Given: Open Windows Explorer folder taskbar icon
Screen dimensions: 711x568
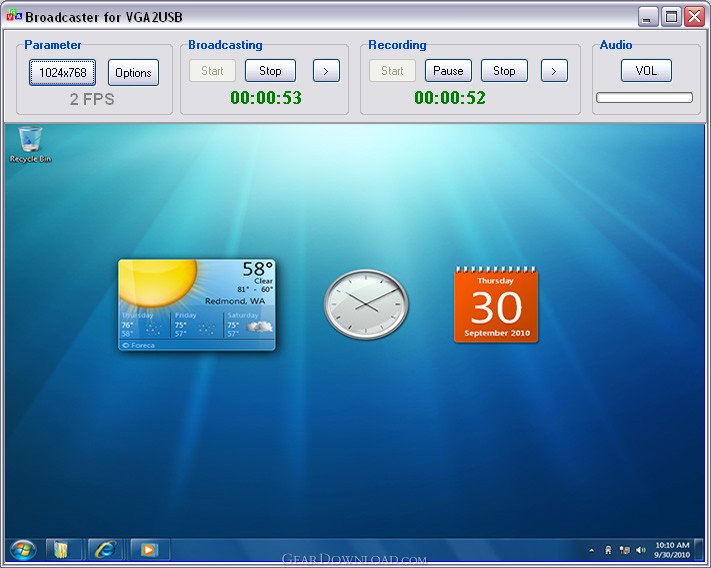Looking at the screenshot, I should 61,550.
